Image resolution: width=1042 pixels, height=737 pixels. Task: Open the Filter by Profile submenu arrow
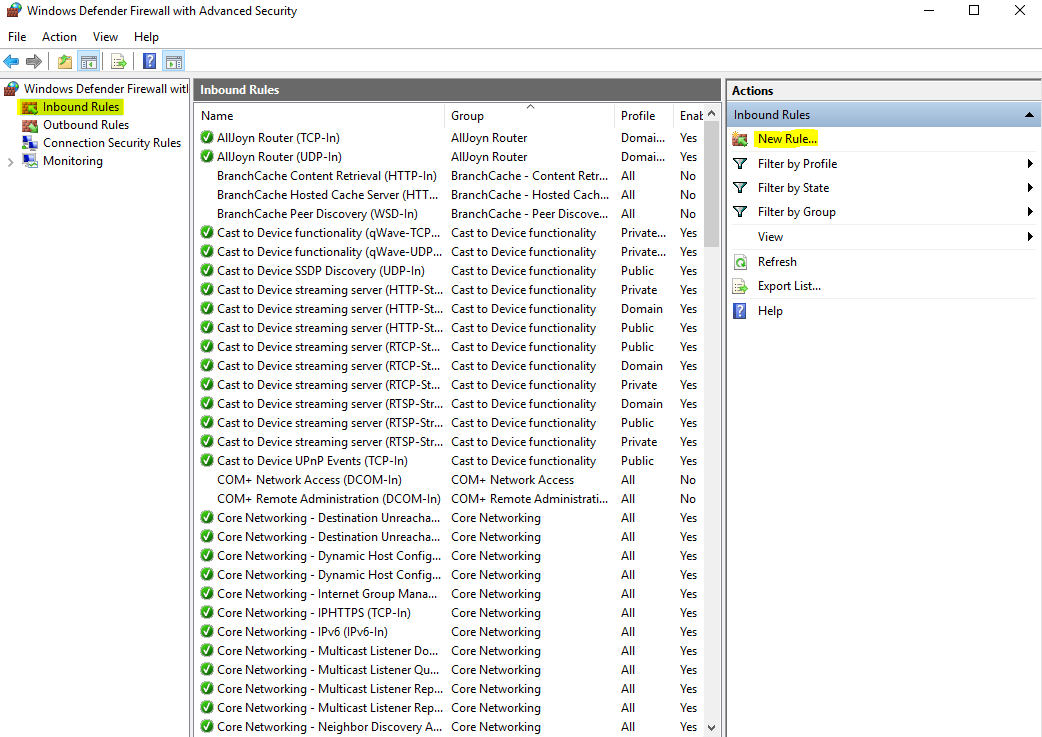[1029, 163]
